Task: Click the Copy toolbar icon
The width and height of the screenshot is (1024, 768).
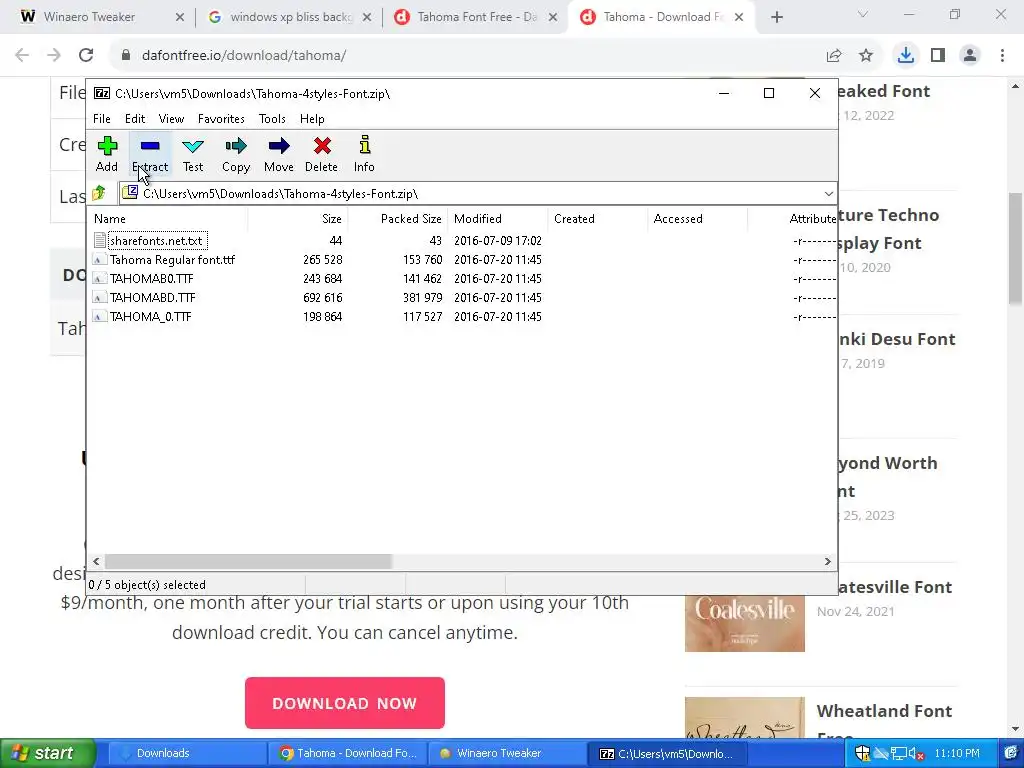Action: [236, 154]
